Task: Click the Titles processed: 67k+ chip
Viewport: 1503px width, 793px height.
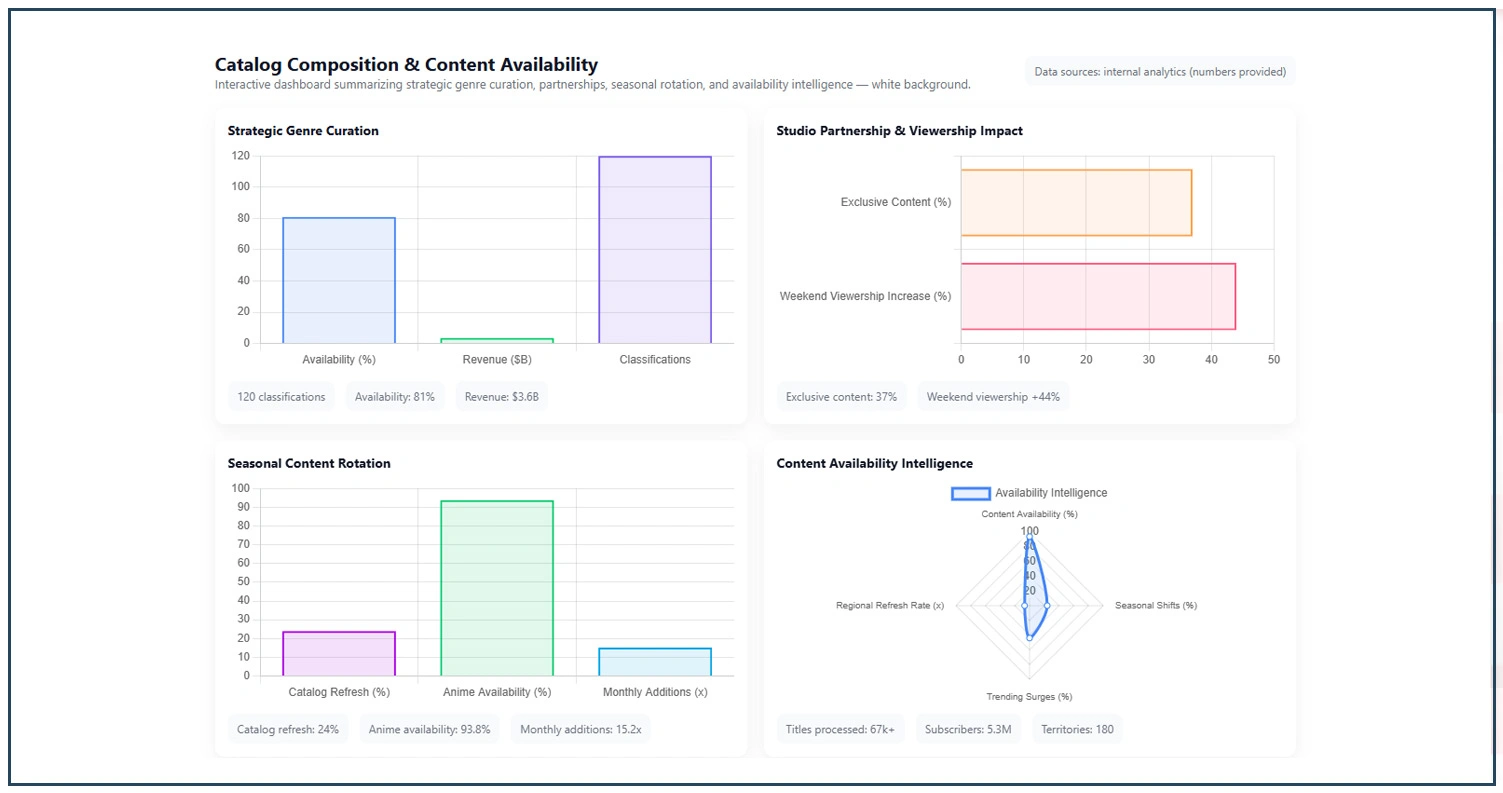Action: (840, 729)
